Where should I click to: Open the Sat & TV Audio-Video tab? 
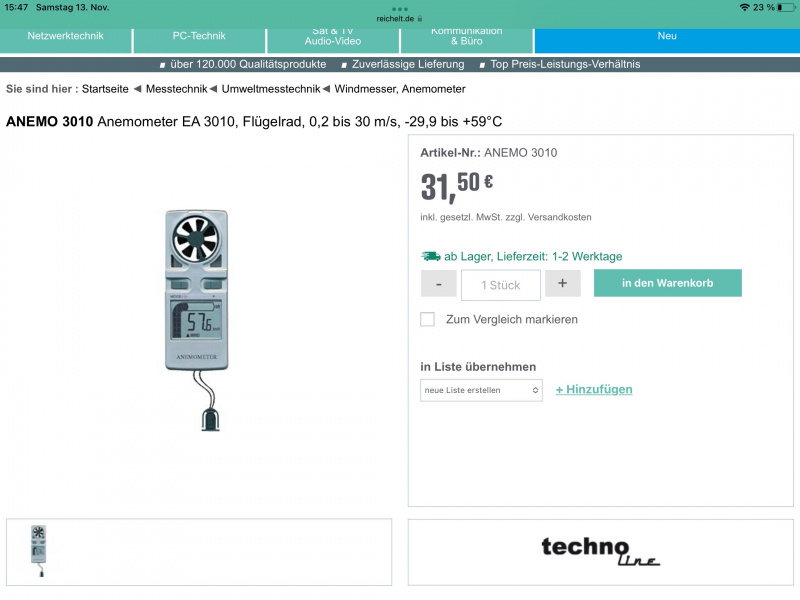pos(333,40)
